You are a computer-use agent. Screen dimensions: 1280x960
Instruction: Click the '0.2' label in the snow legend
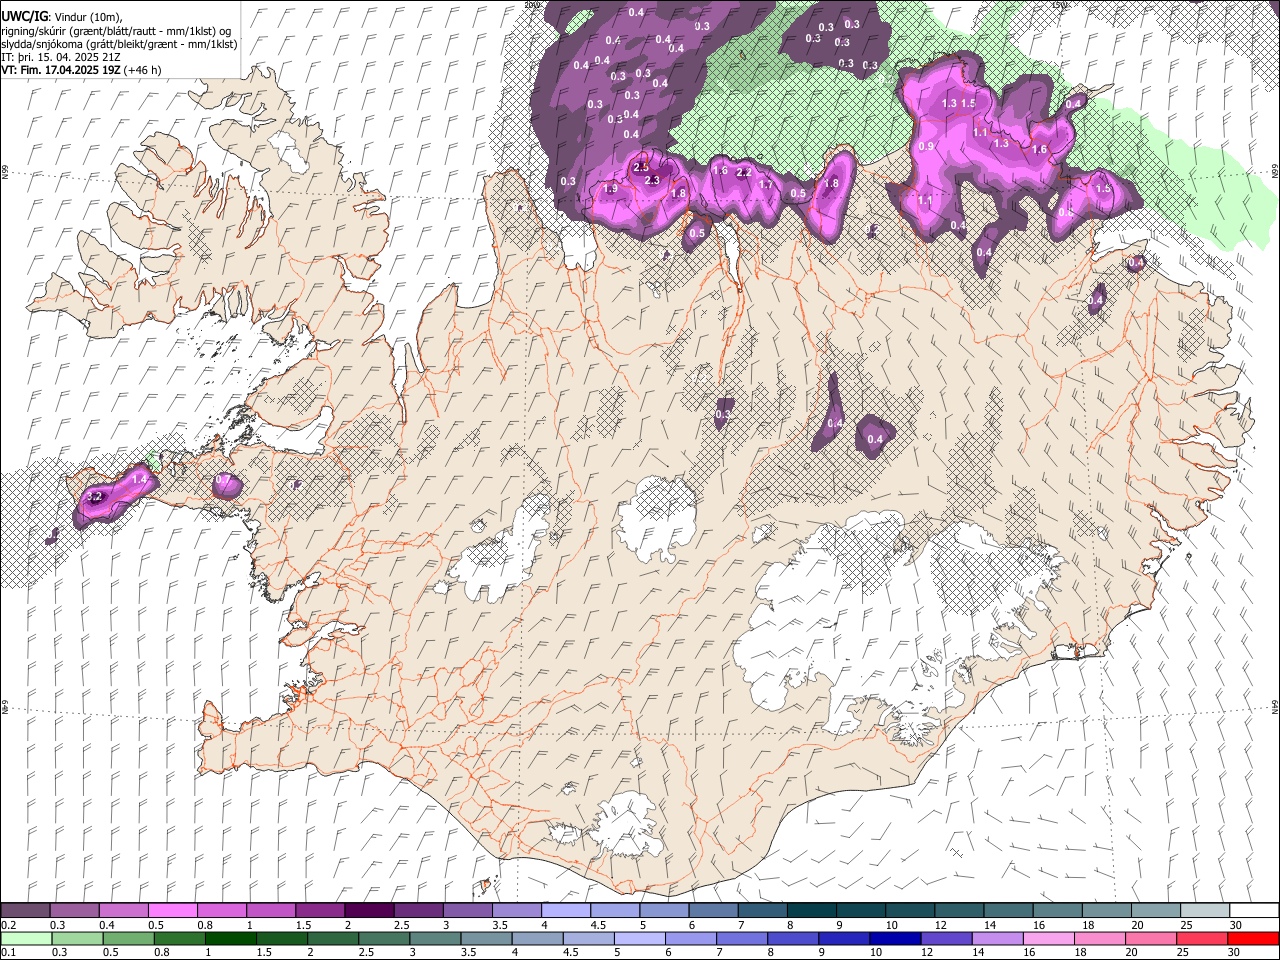(7, 925)
